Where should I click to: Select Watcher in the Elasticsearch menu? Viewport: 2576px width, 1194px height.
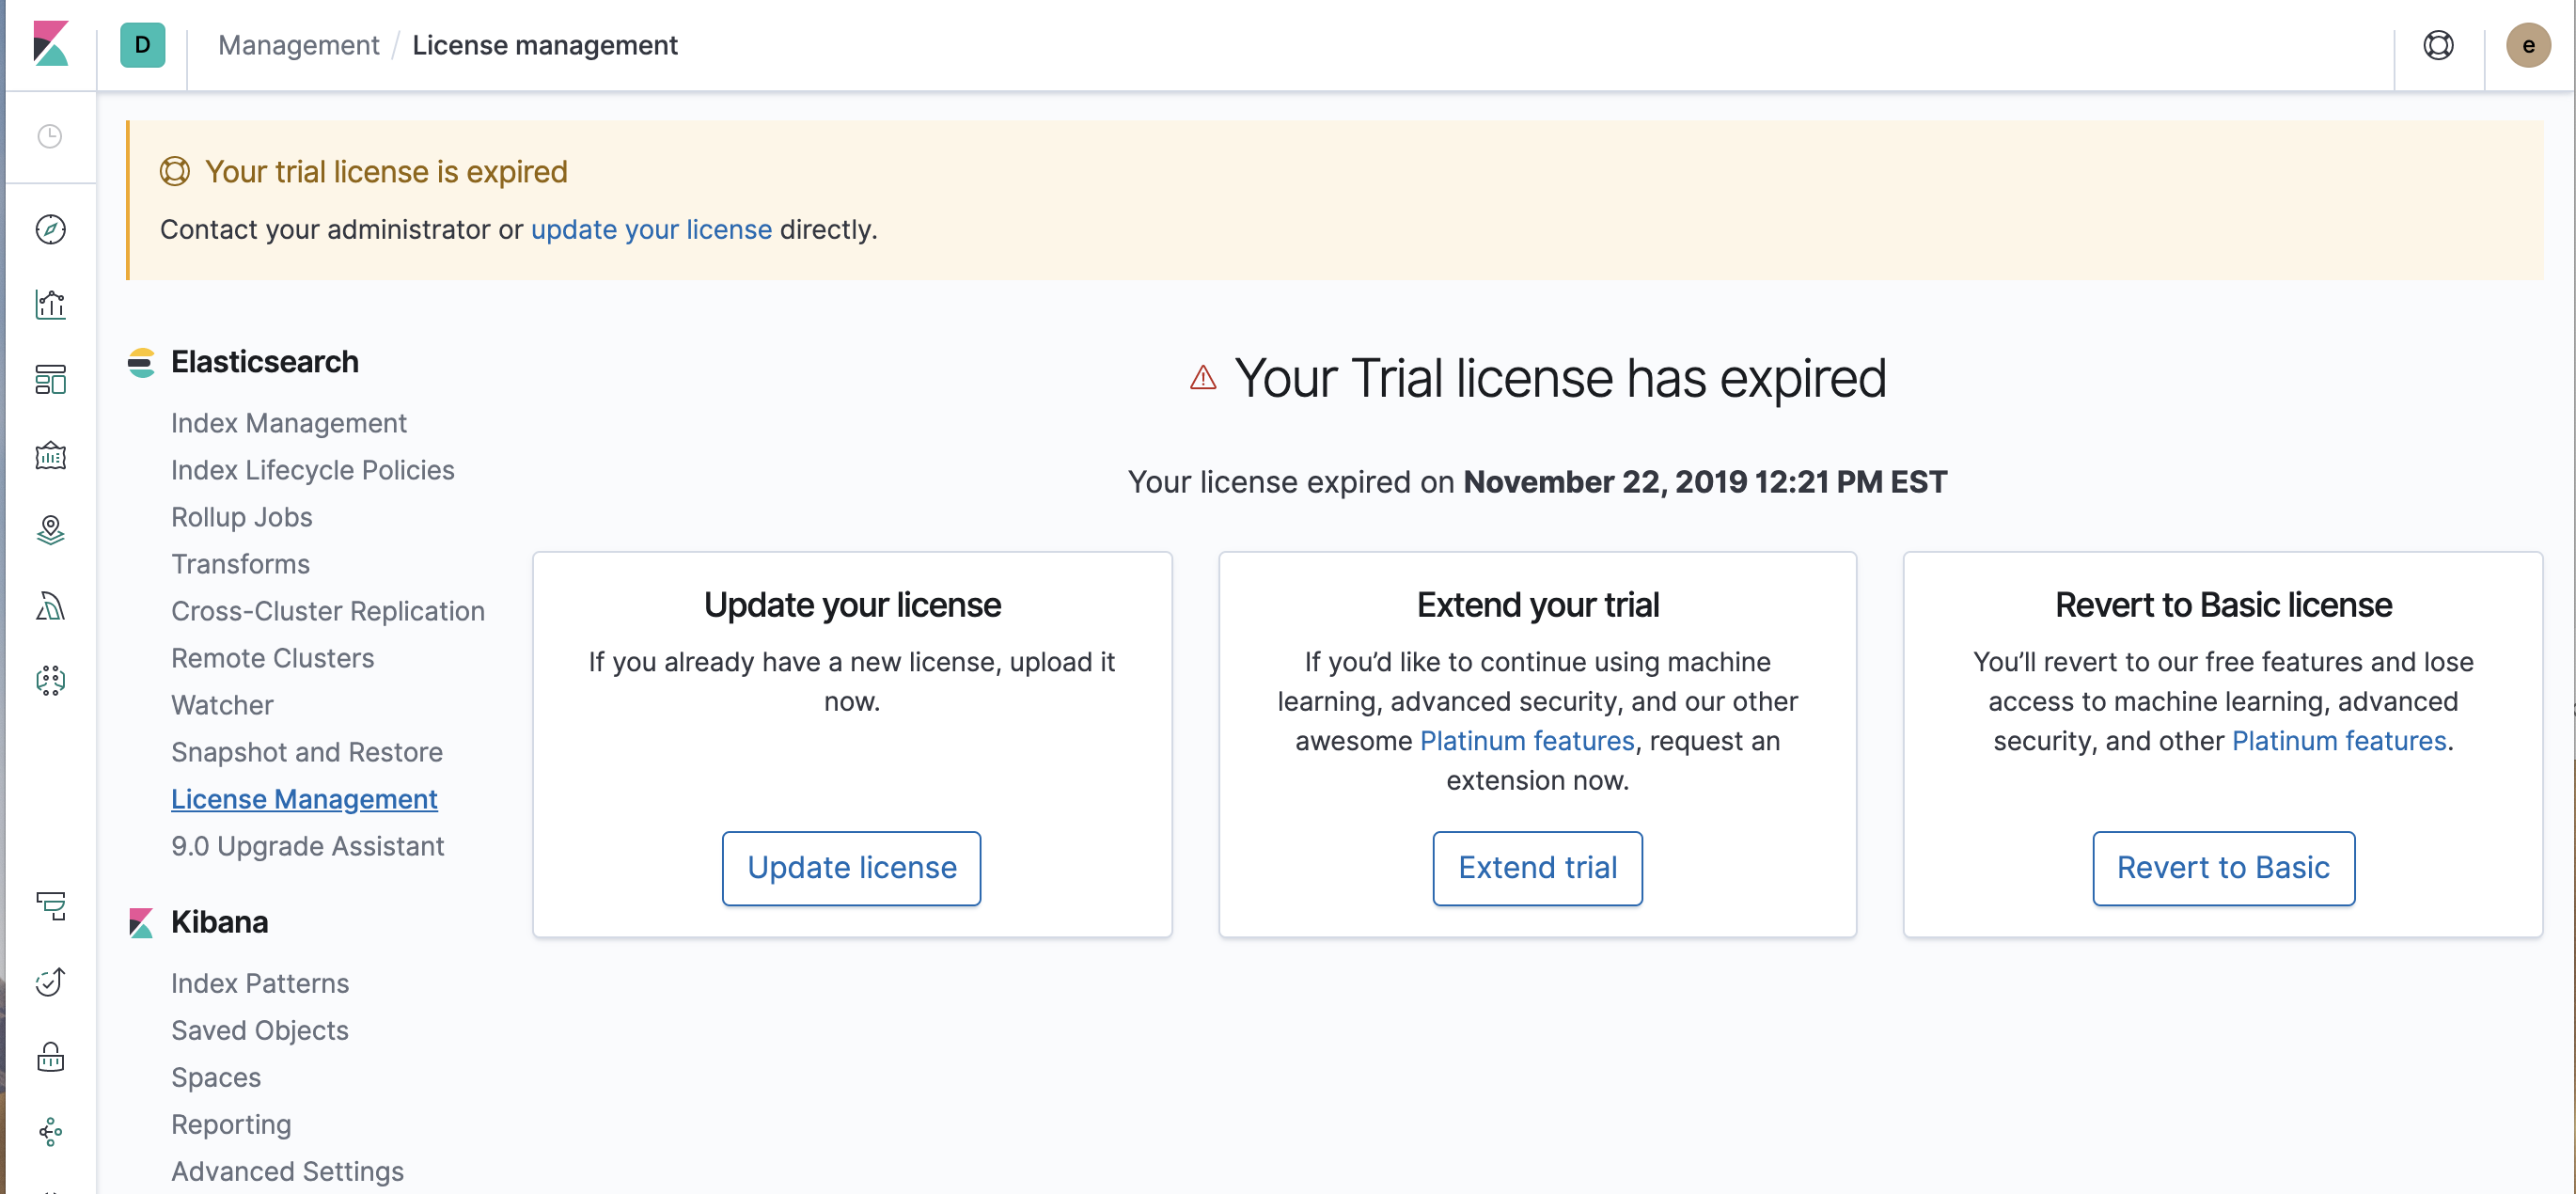click(x=222, y=704)
